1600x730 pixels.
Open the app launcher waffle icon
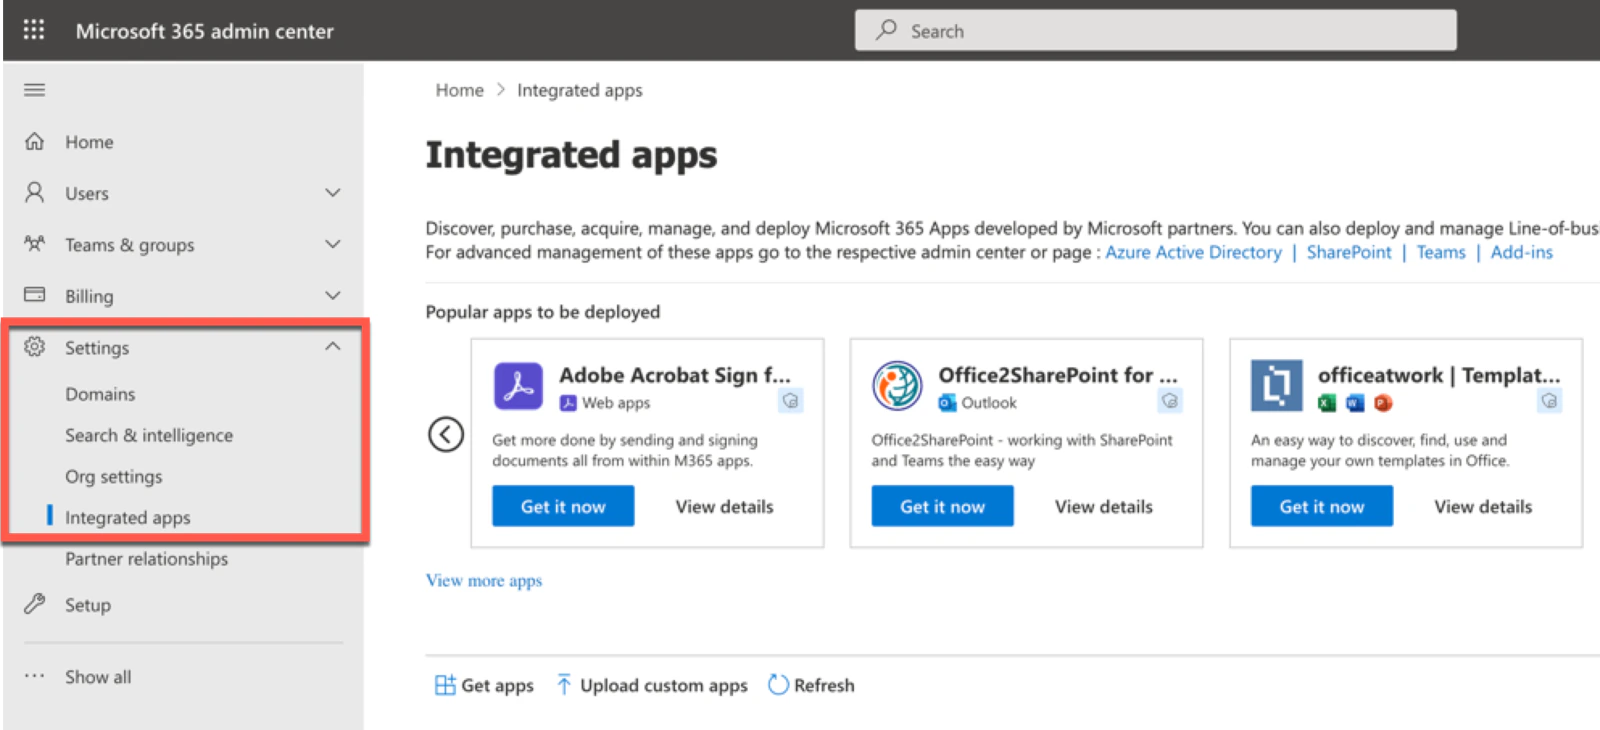click(x=34, y=30)
